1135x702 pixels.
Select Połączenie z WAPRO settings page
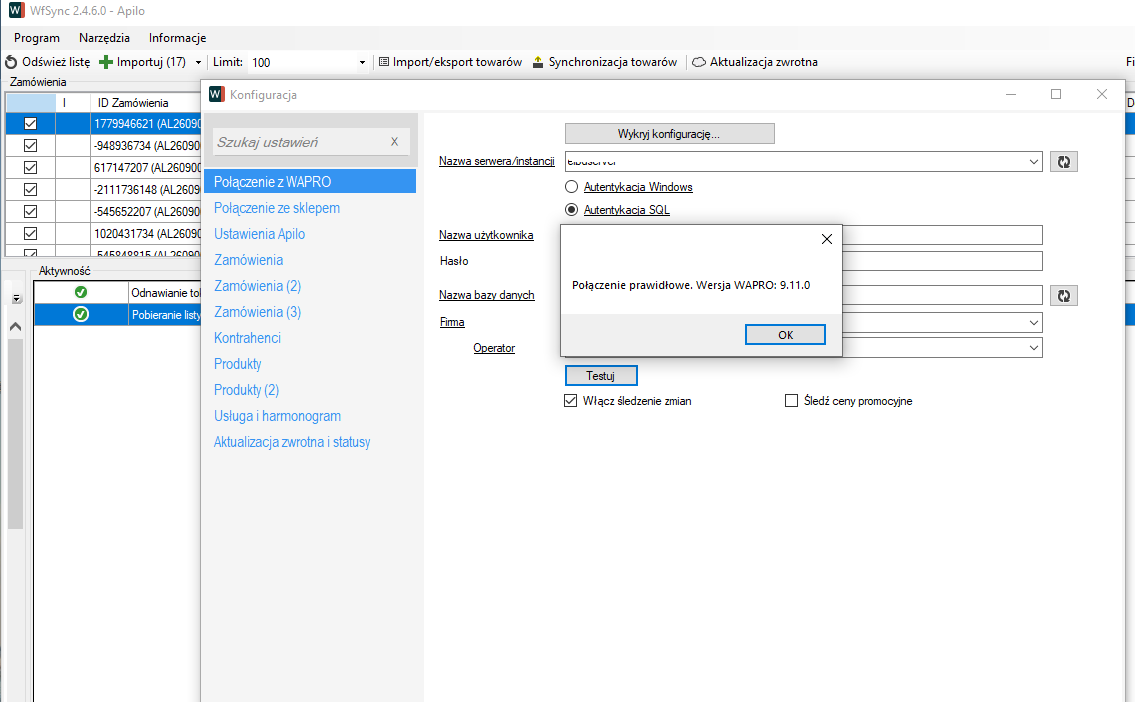pos(310,182)
